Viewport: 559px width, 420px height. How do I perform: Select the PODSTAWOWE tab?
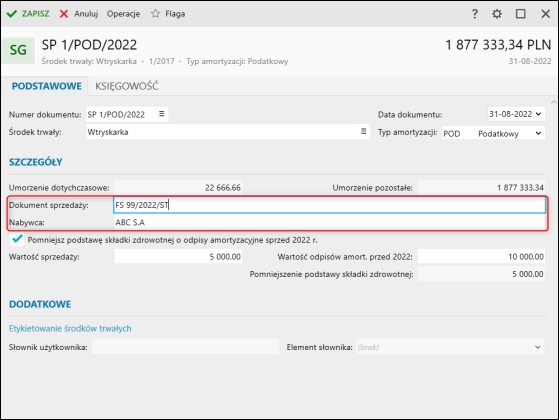point(47,86)
